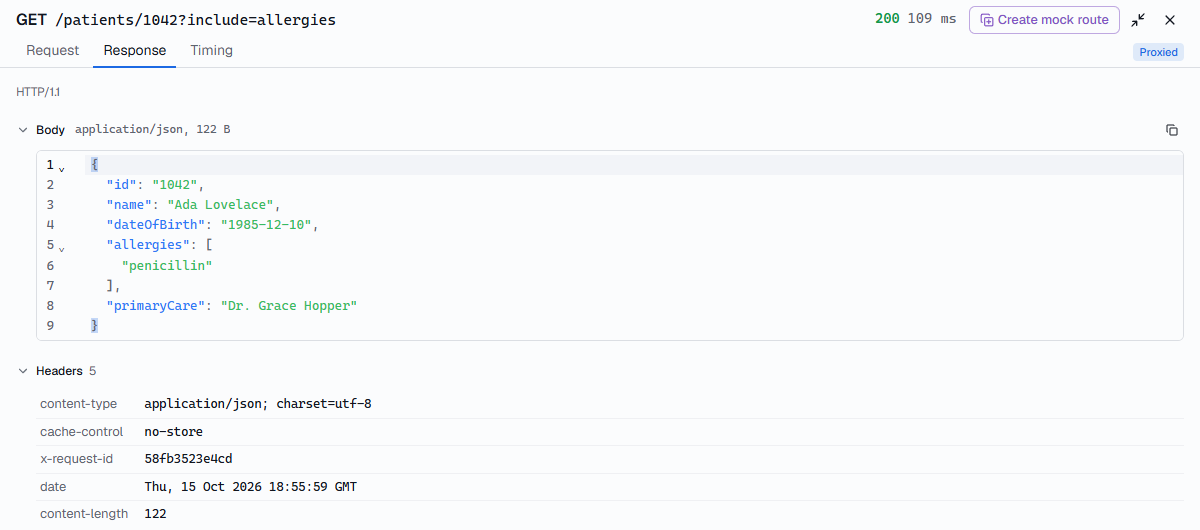
Task: Collapse the detail panel with arrows icon
Action: 1139,20
